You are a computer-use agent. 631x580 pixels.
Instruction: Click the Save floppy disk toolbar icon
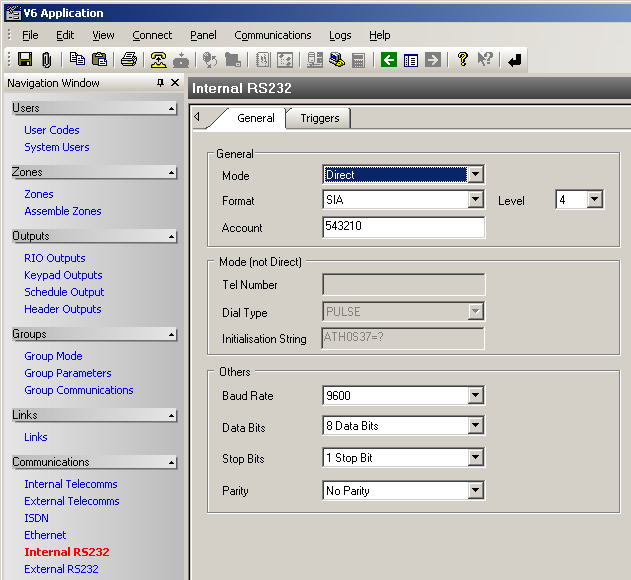coord(25,60)
